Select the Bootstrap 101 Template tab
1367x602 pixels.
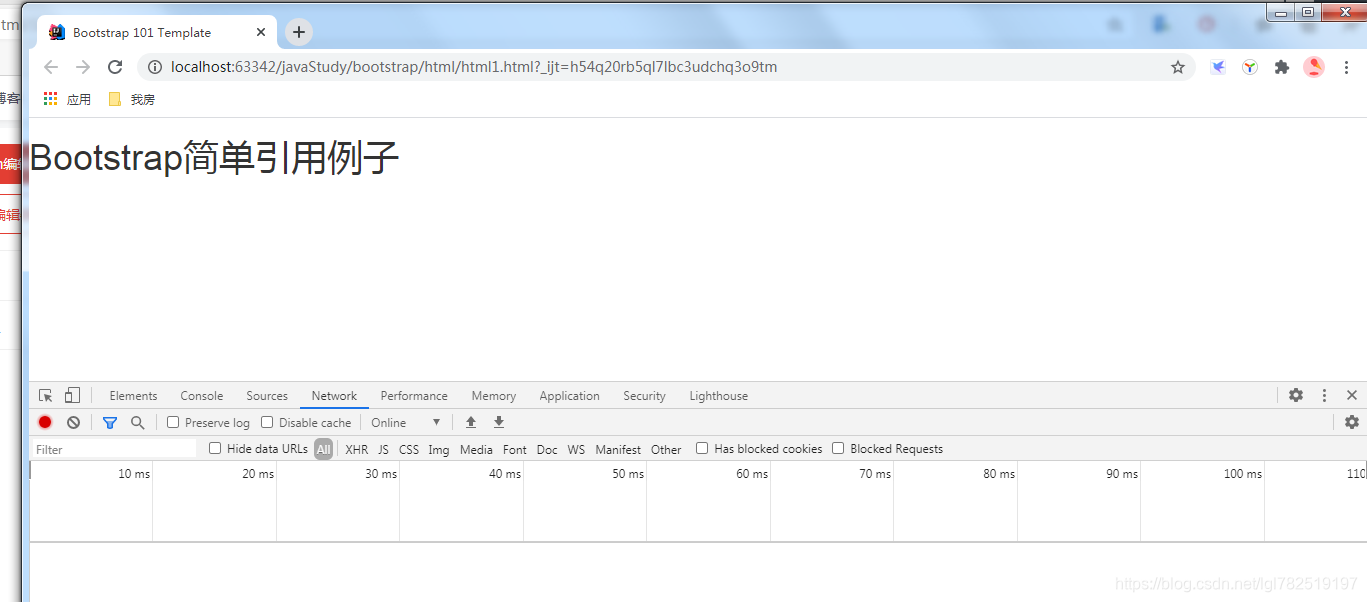click(155, 32)
